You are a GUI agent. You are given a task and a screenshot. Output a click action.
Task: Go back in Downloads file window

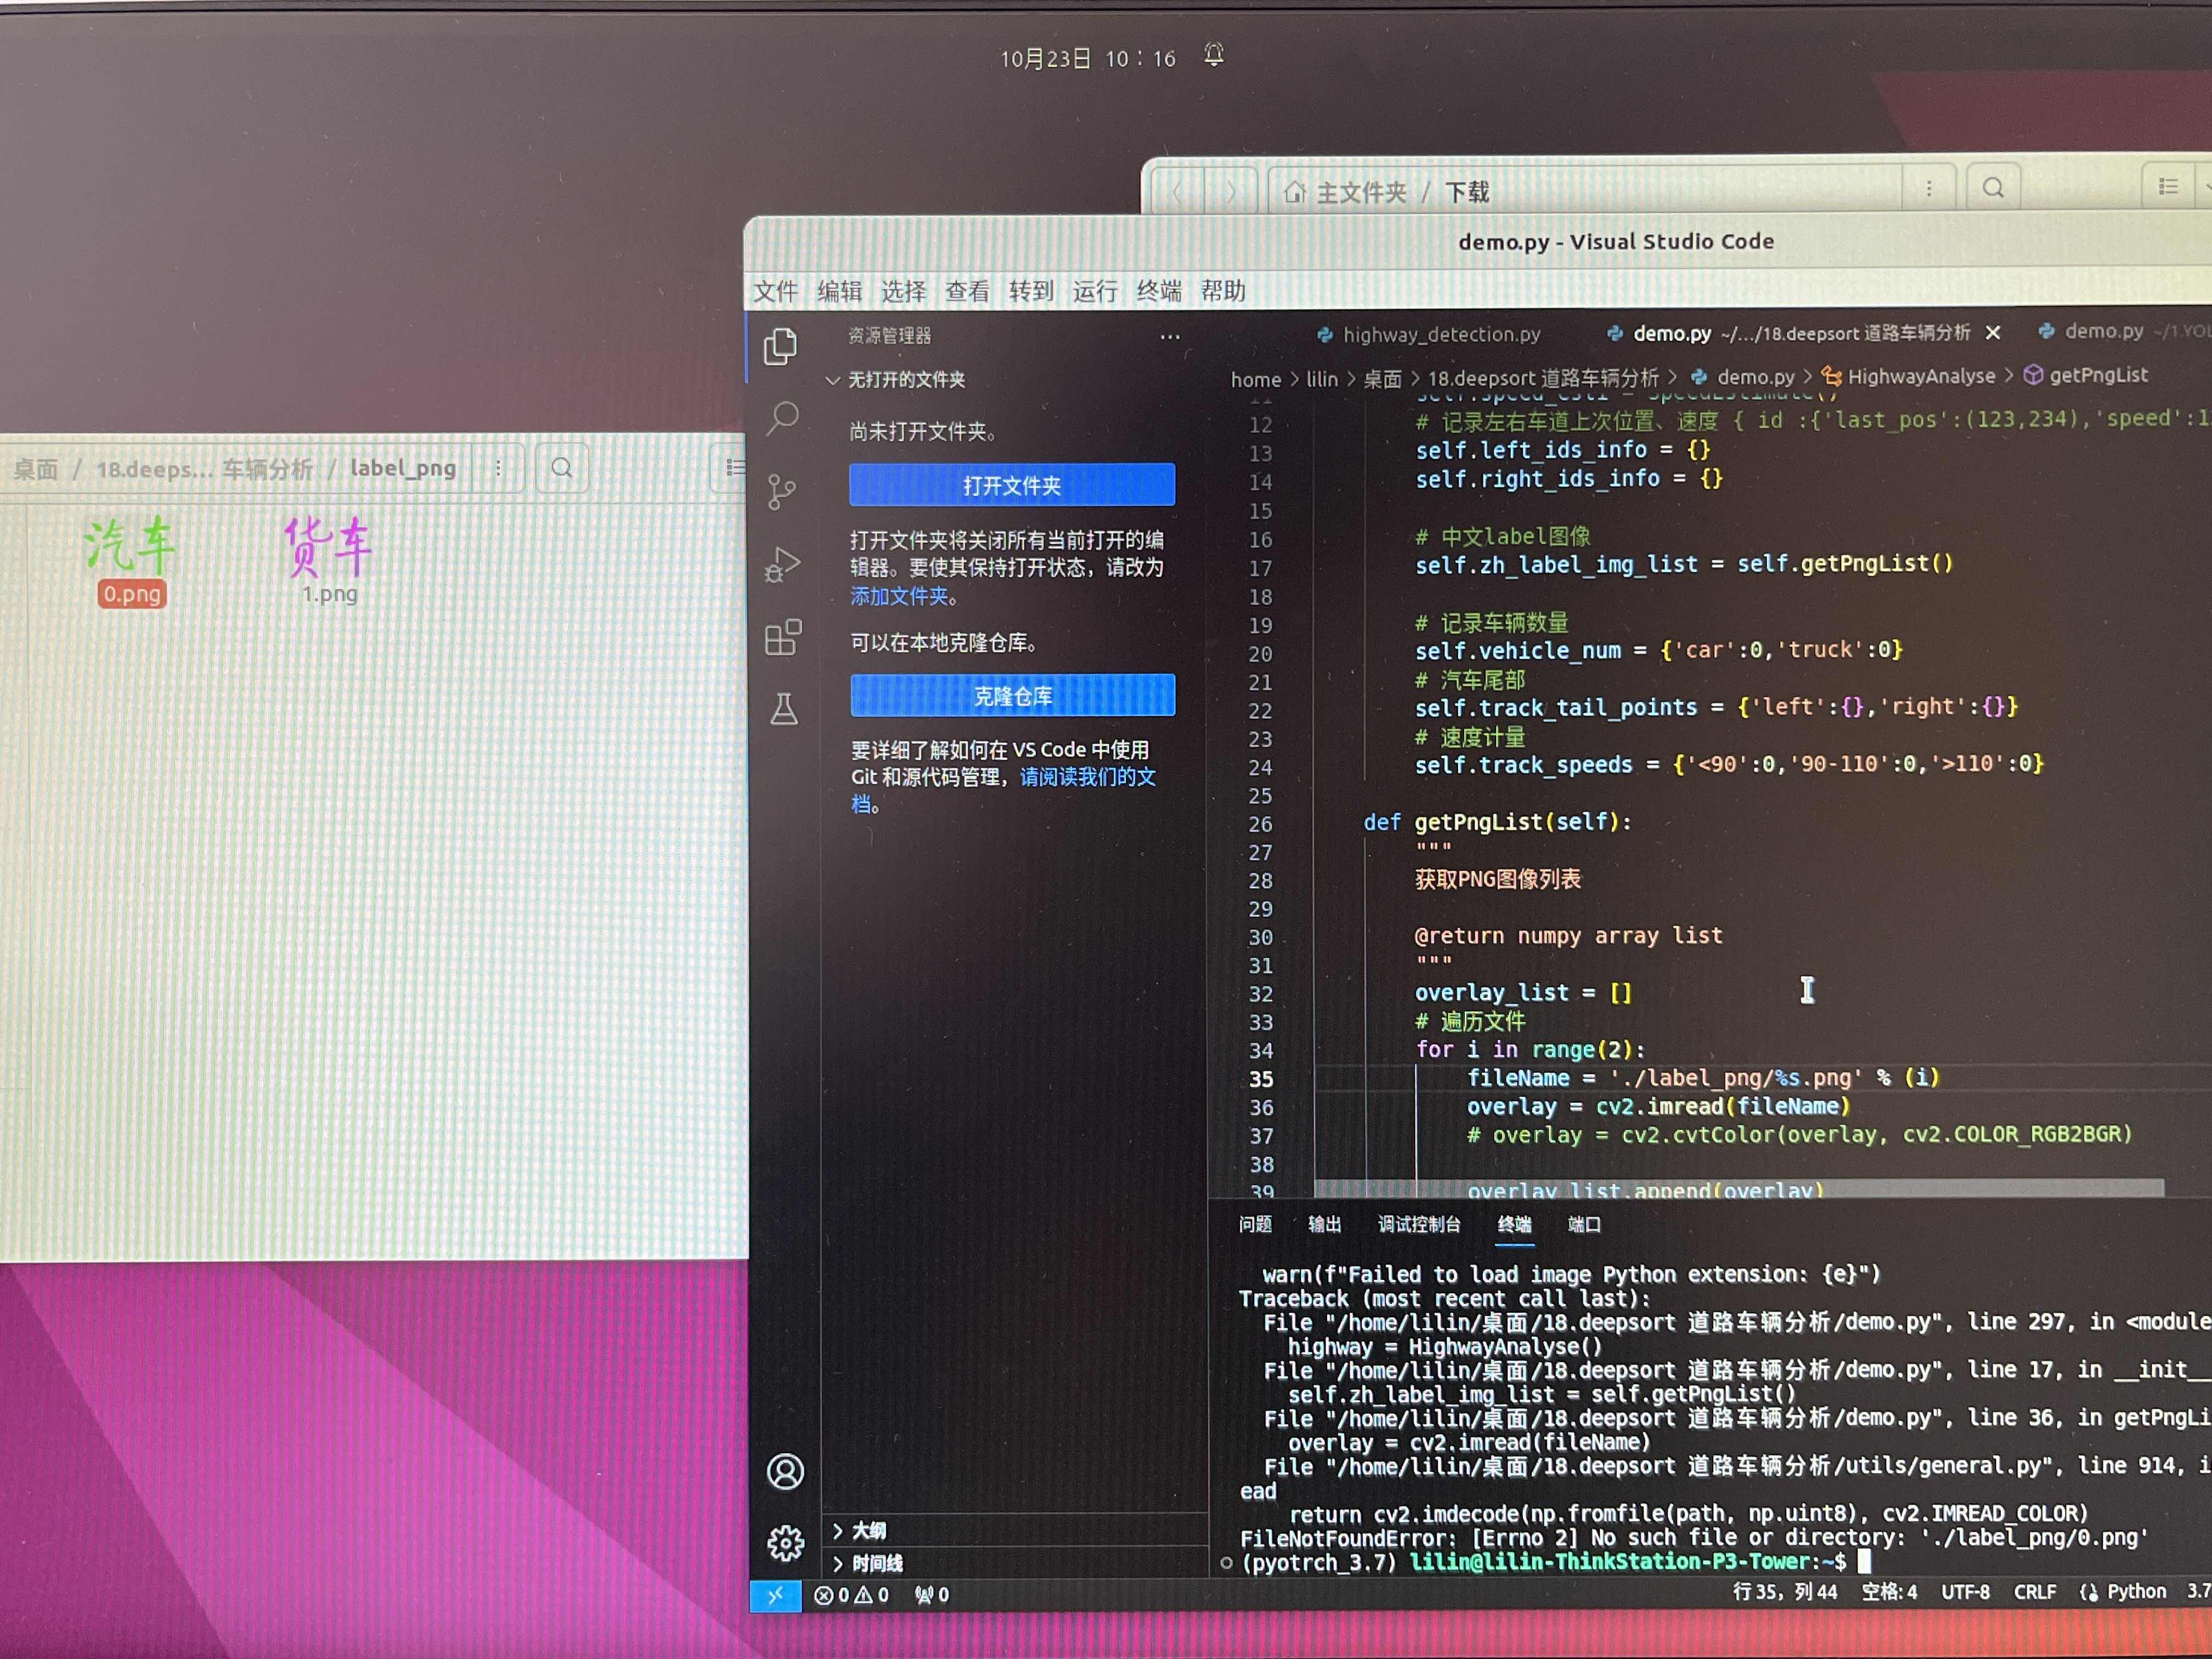click(x=1177, y=191)
